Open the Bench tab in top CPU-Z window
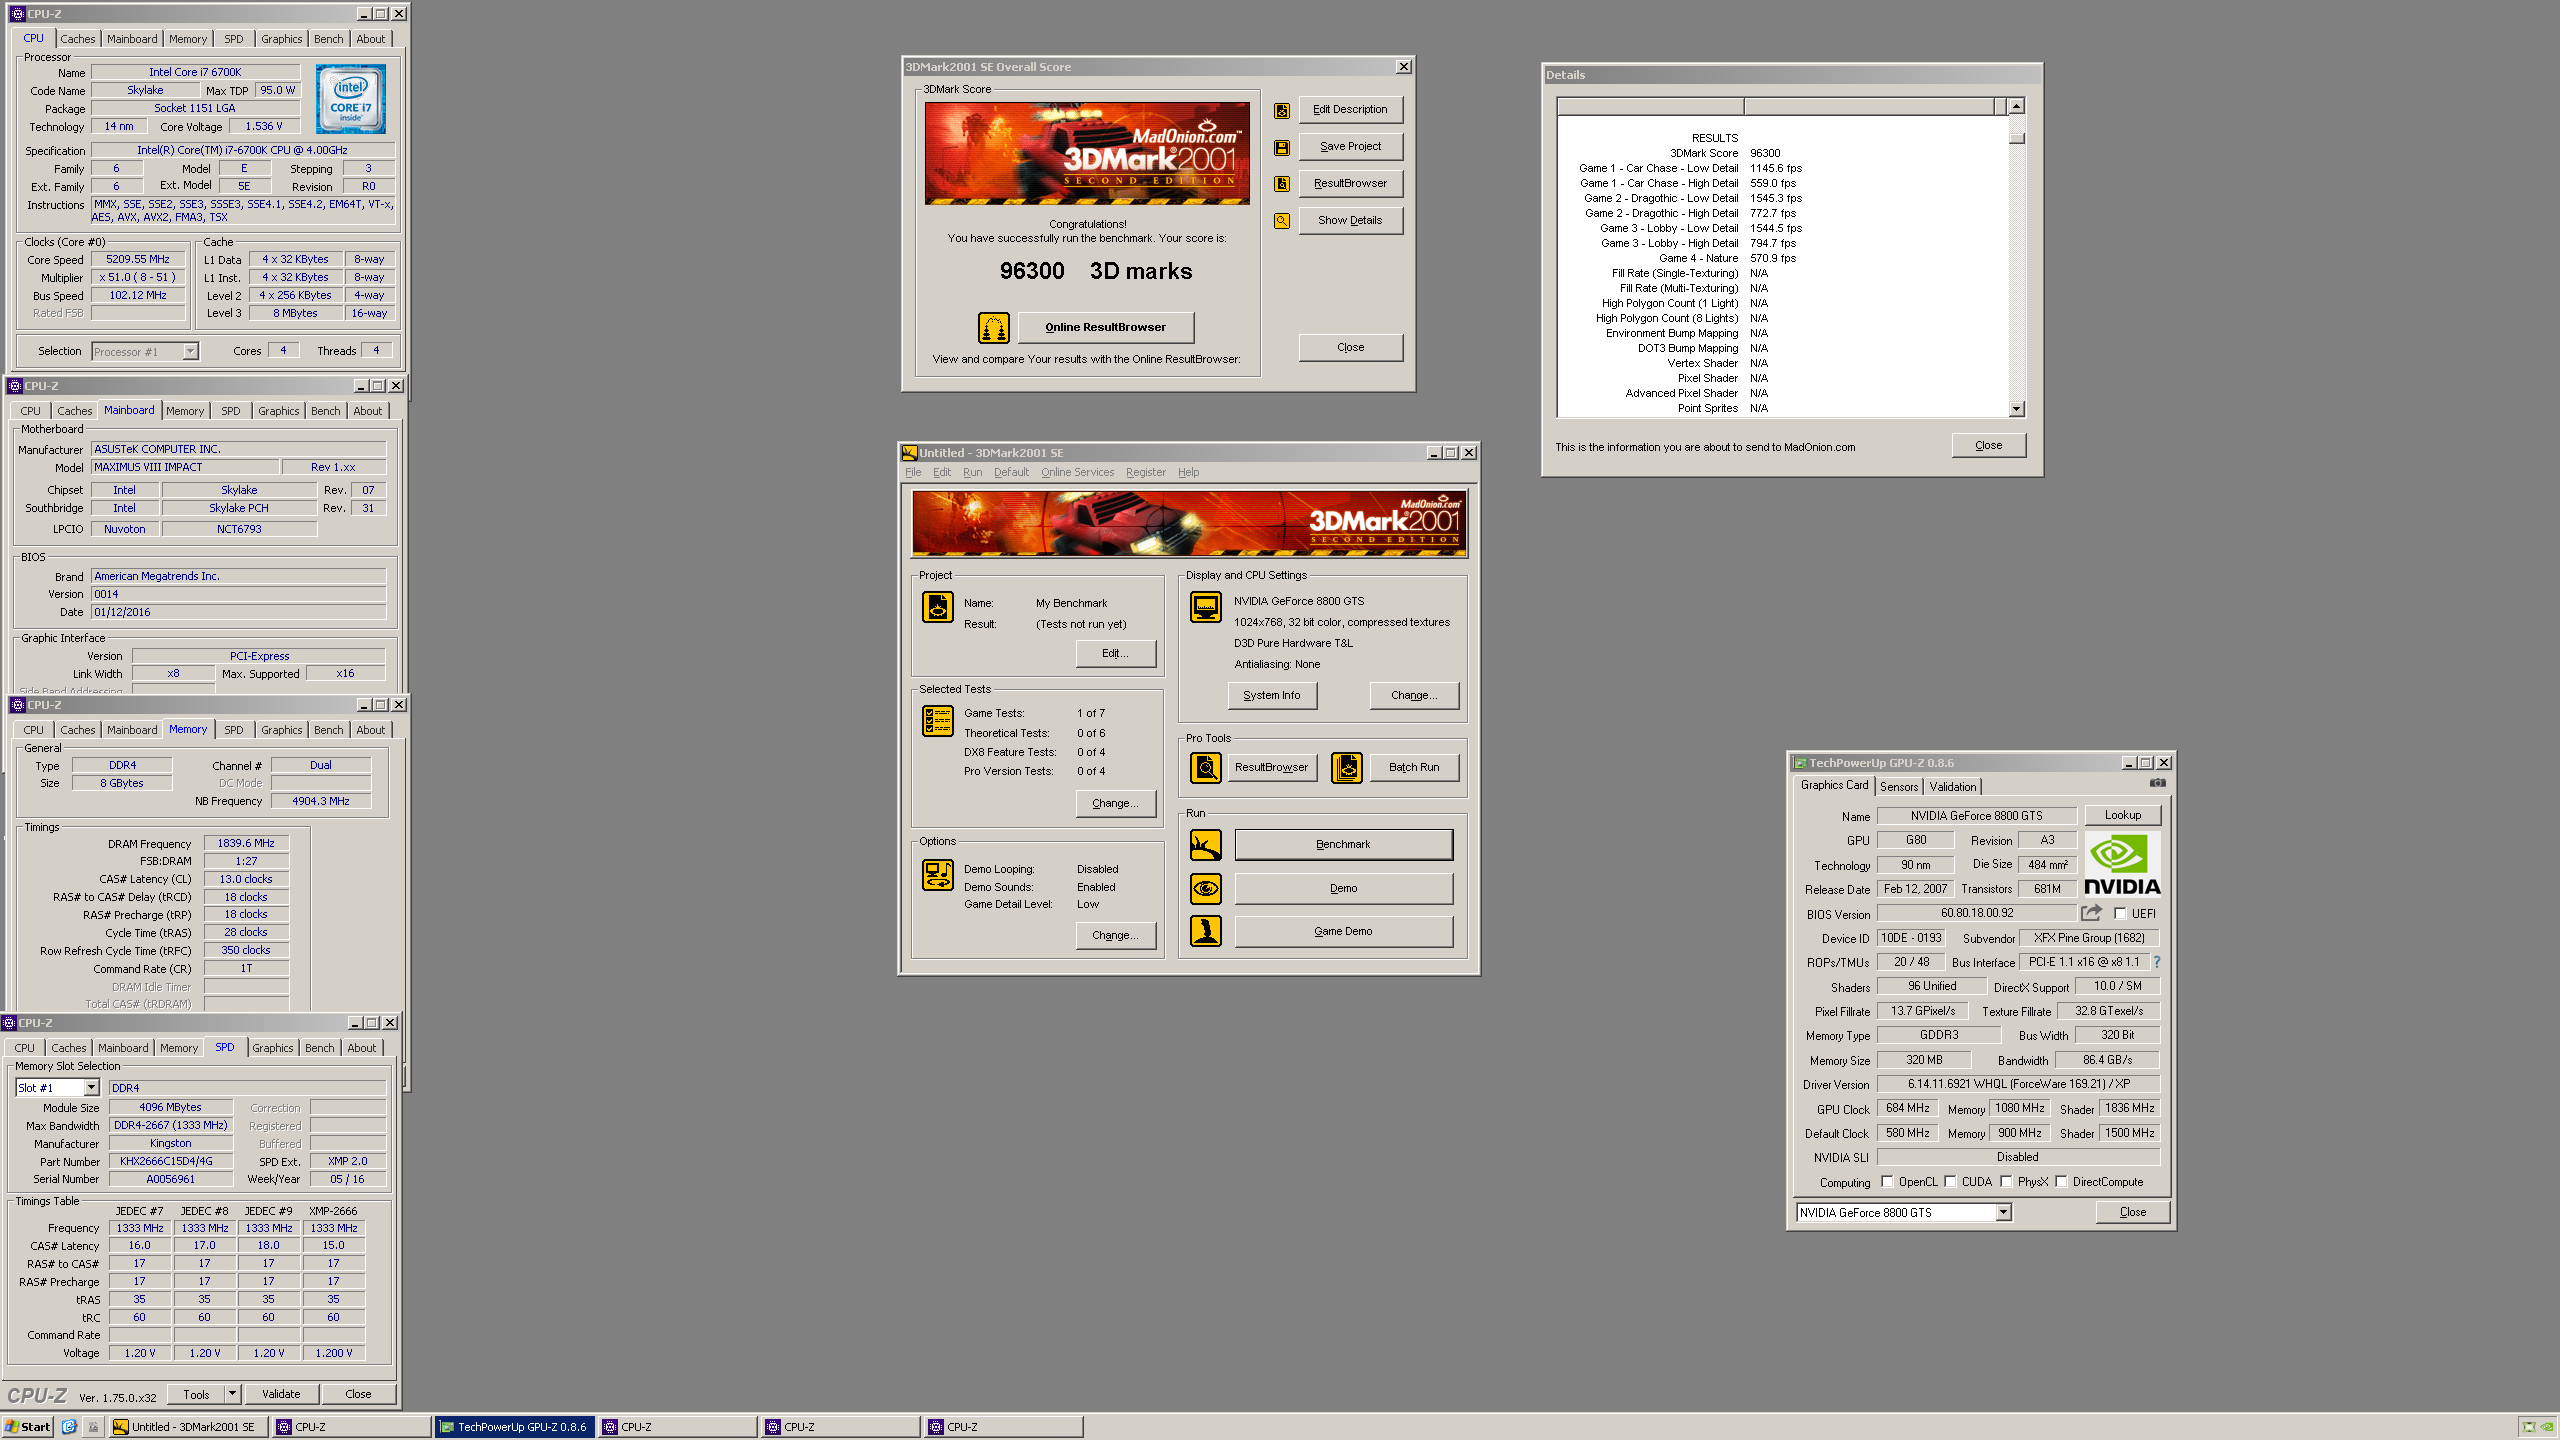 [x=328, y=39]
